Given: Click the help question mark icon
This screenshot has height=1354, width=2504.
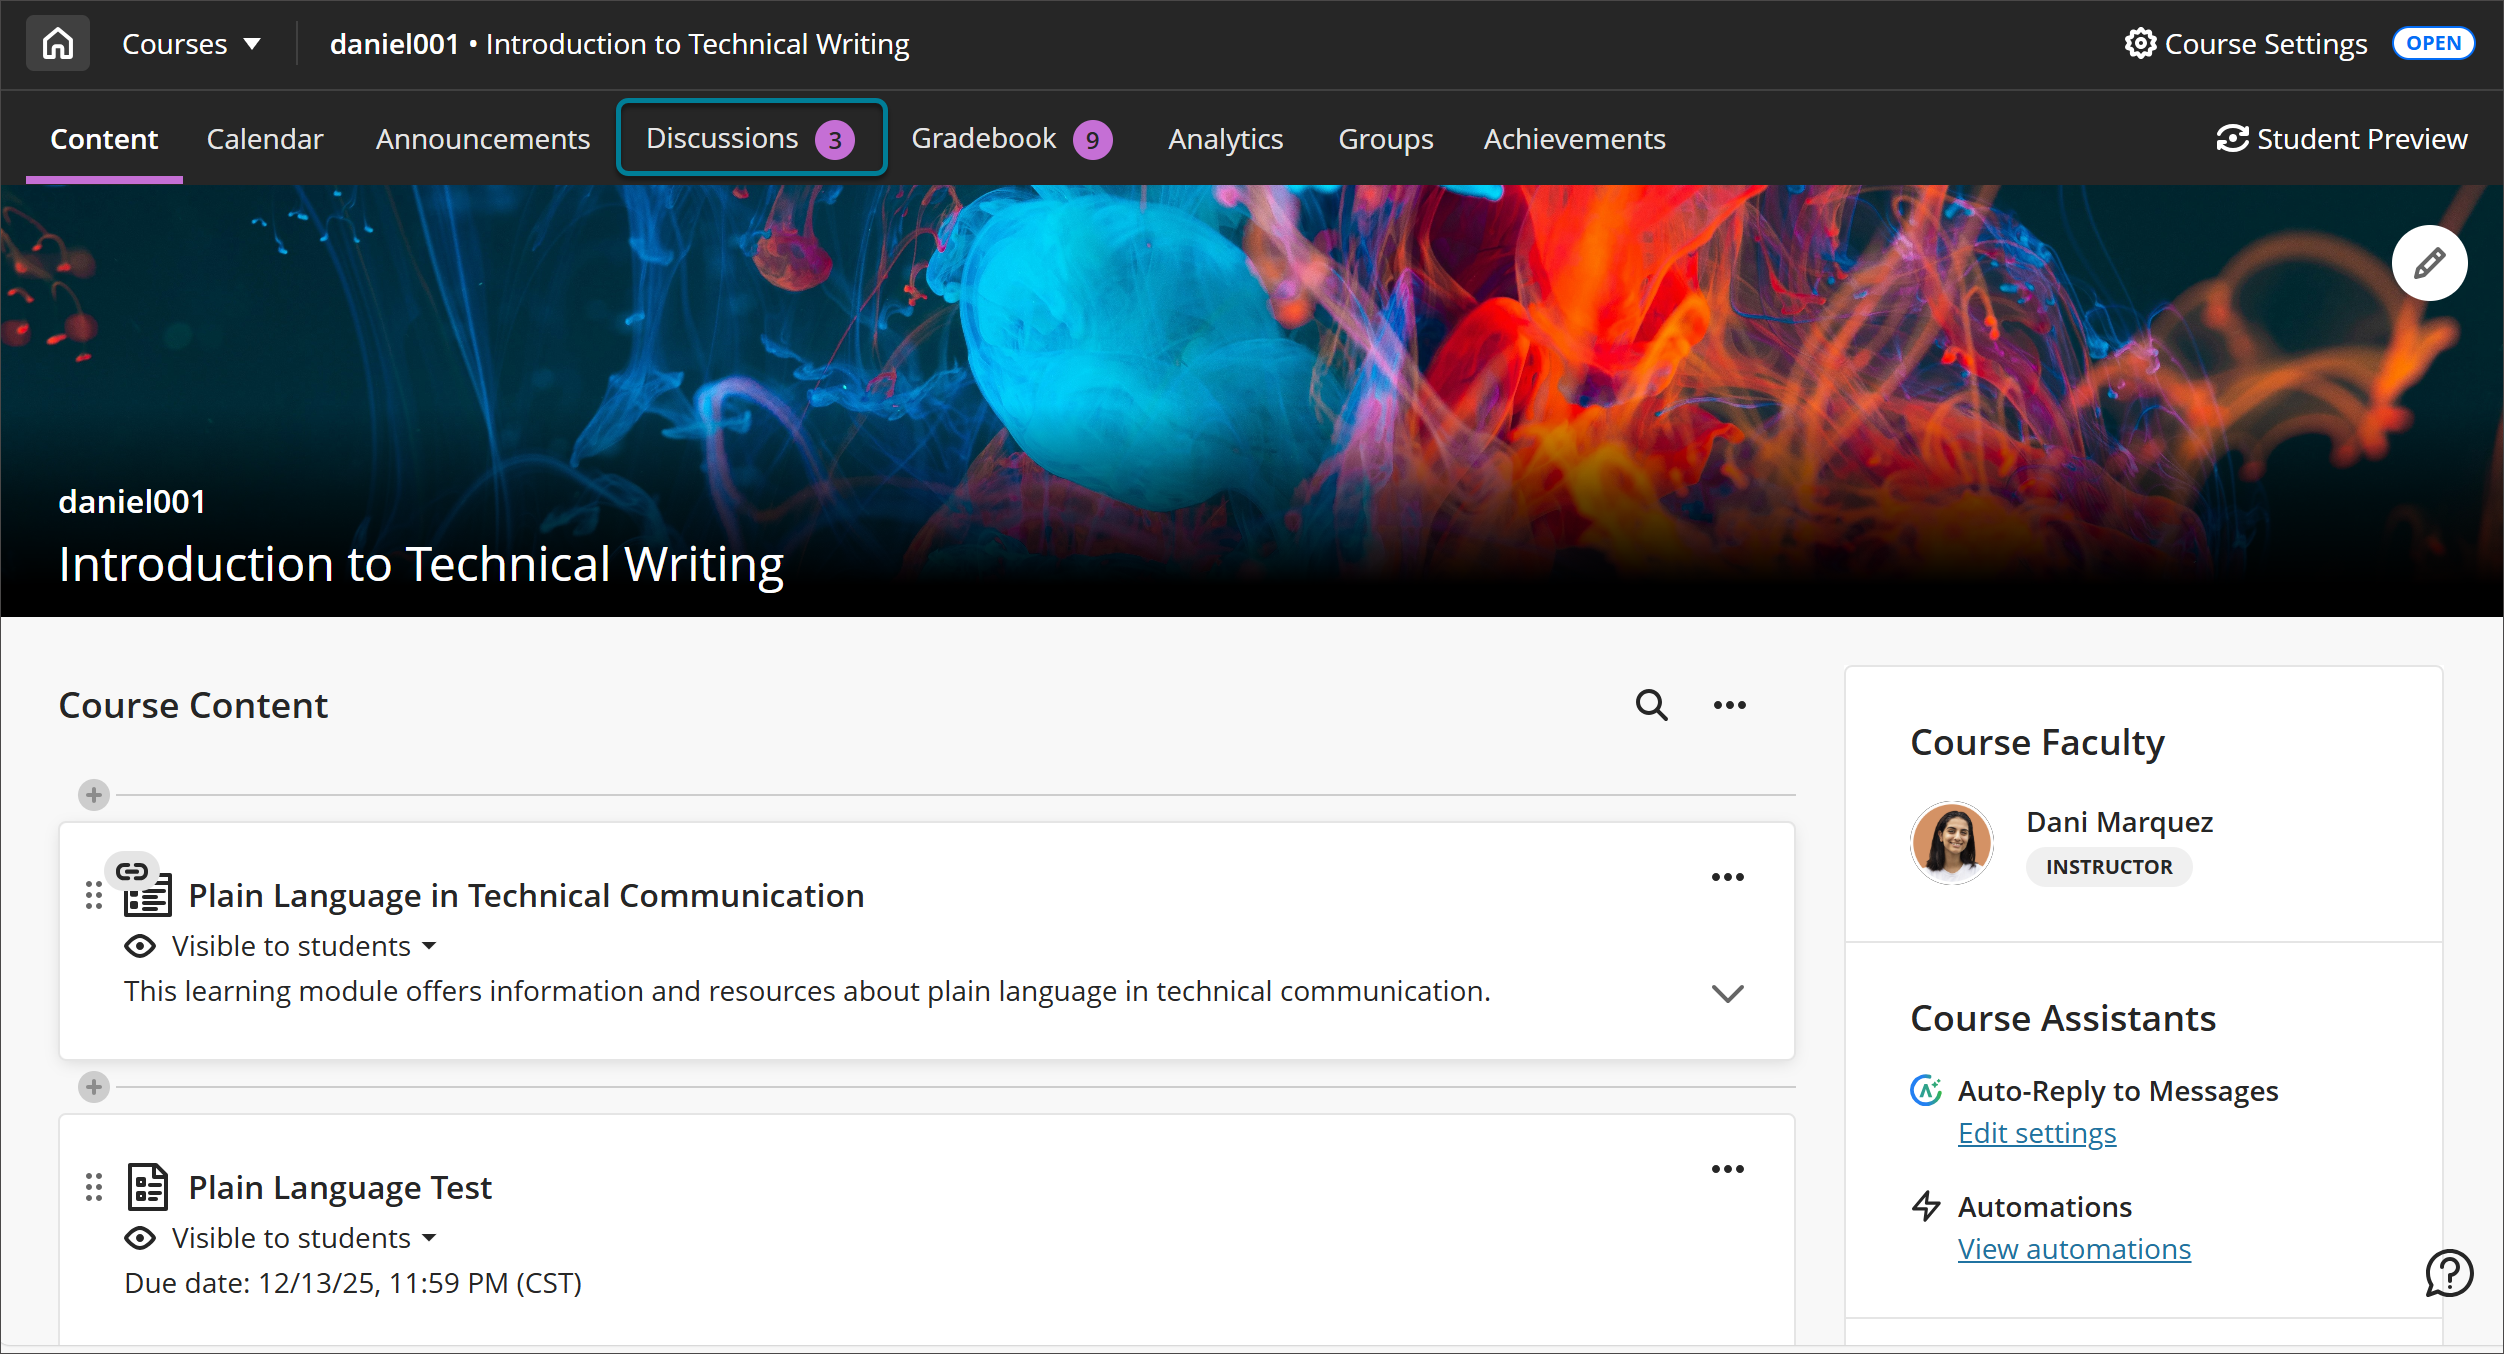Looking at the screenshot, I should click(2449, 1273).
